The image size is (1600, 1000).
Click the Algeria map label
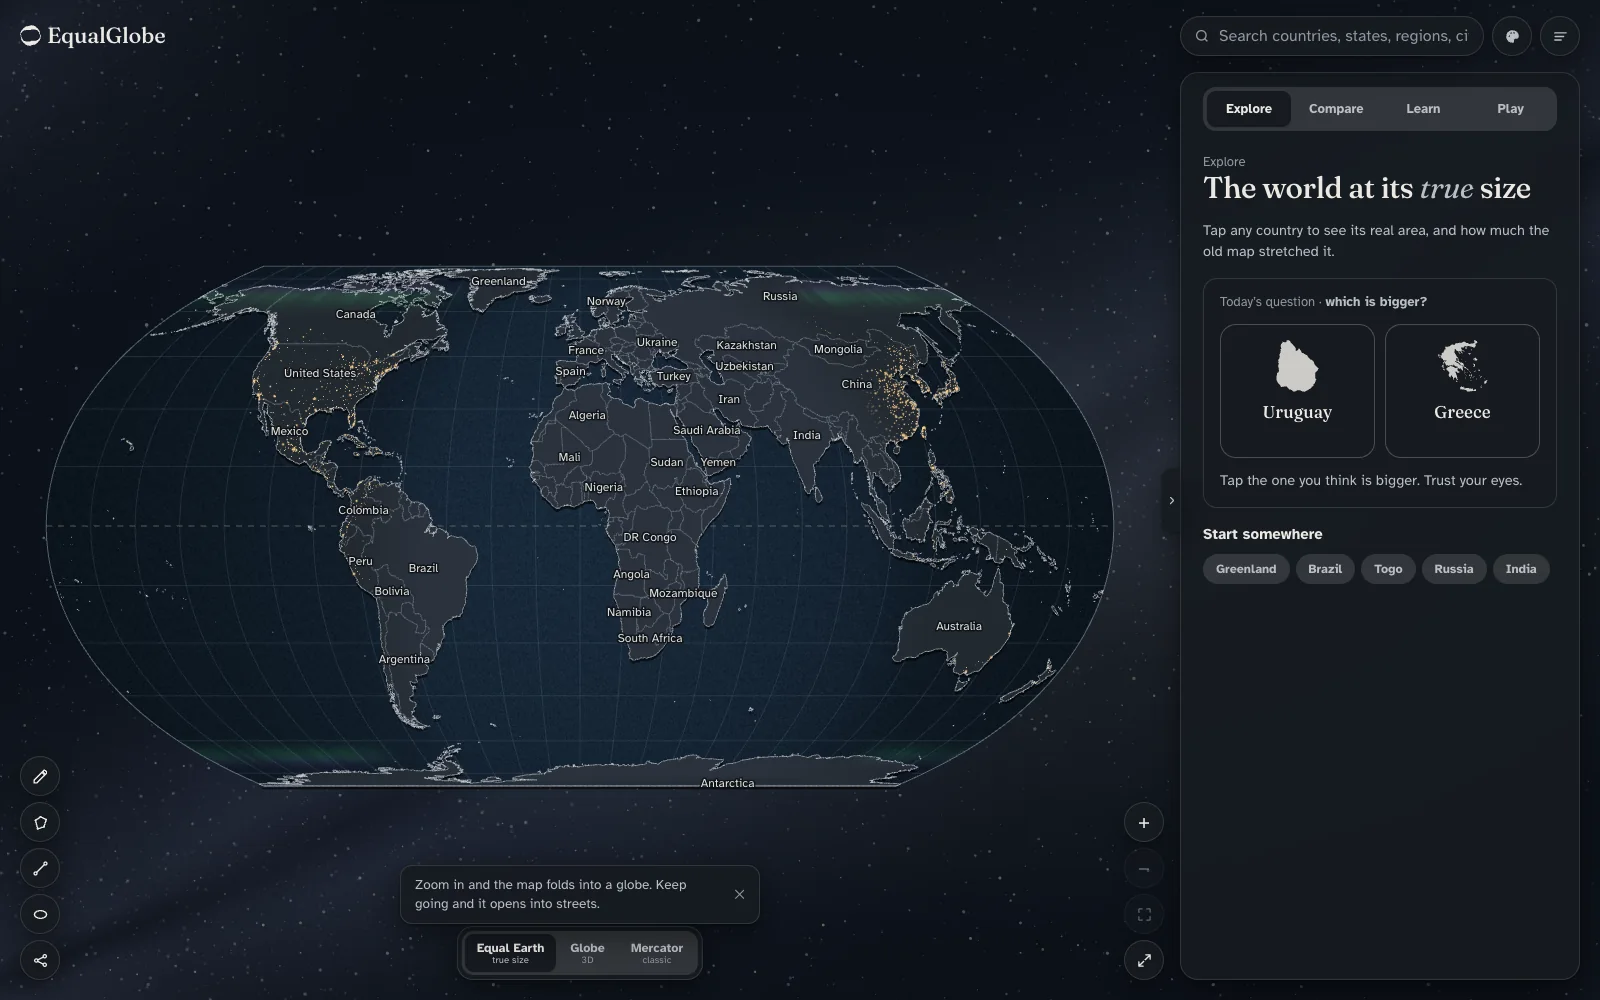[587, 415]
